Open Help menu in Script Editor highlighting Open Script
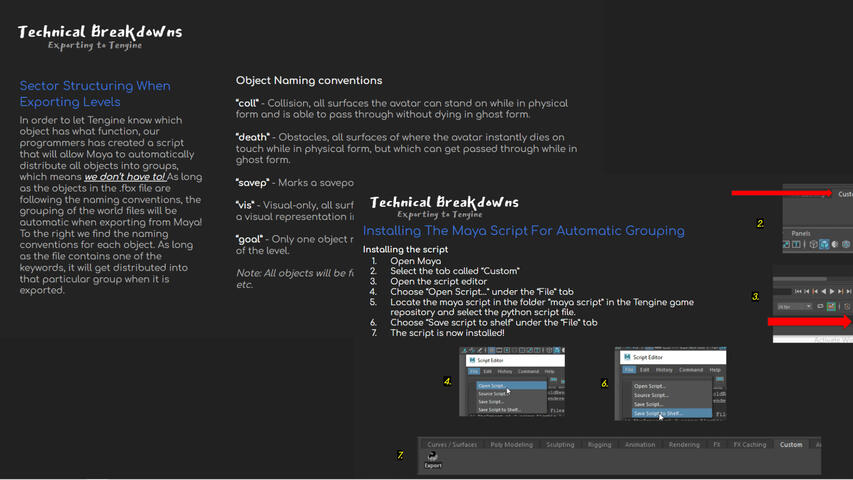Image resolution: width=853 pixels, height=480 pixels. (549, 371)
